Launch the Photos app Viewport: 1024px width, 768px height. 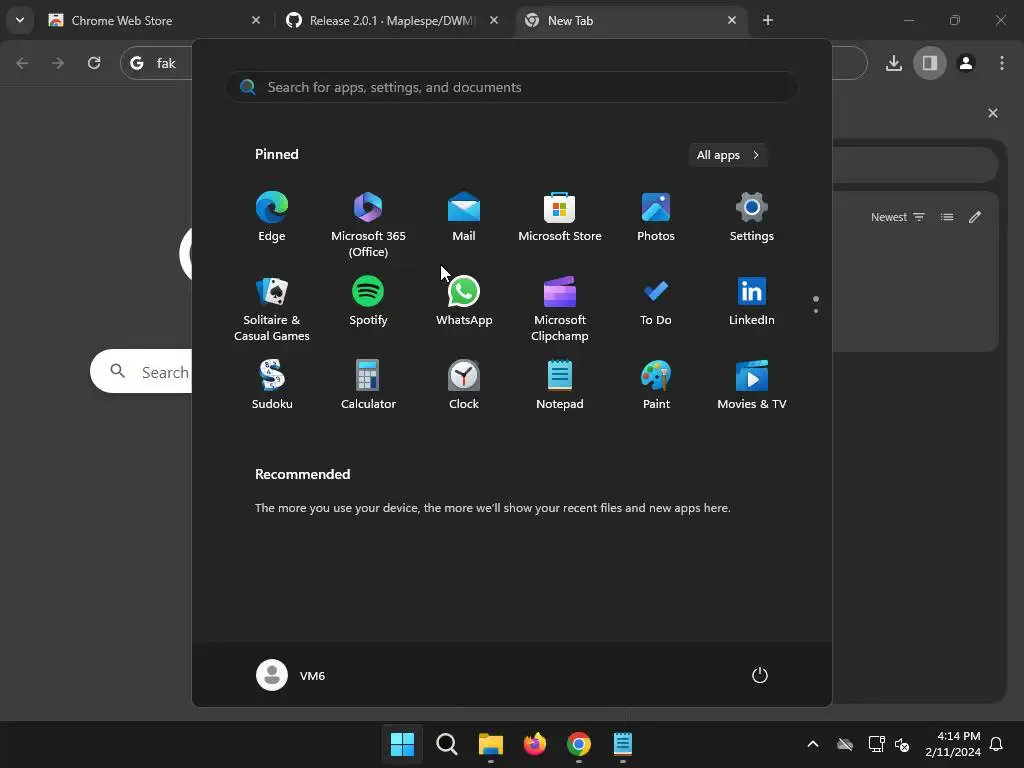(x=656, y=217)
